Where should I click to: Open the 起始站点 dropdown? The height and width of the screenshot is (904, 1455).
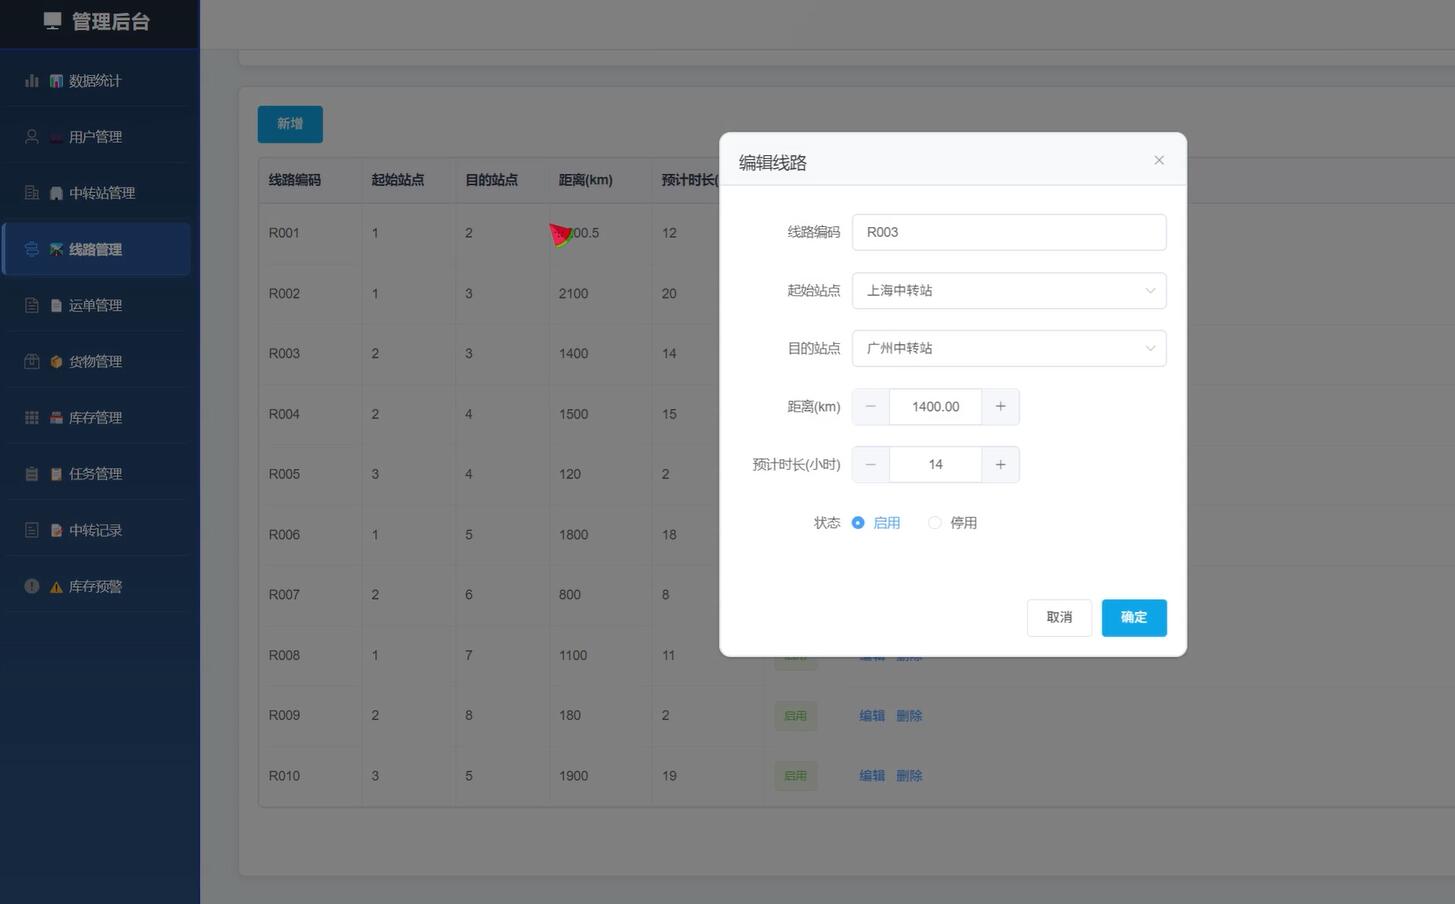(x=1009, y=290)
